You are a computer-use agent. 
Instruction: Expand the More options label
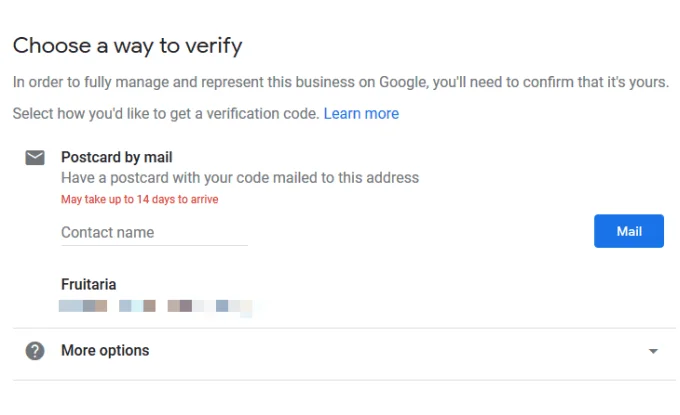[x=105, y=351]
